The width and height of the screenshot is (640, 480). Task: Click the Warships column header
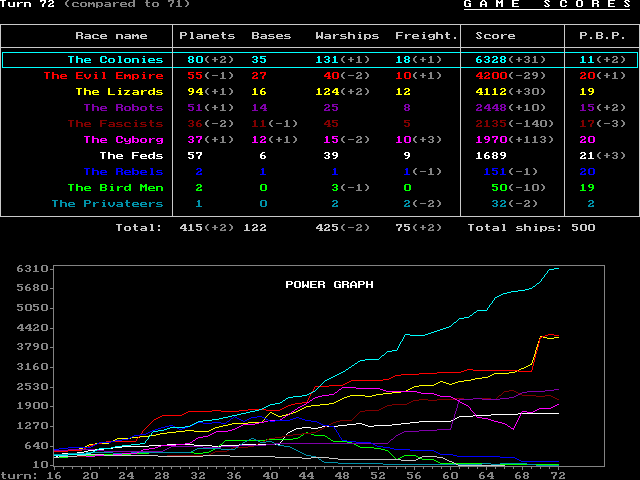[x=347, y=36]
